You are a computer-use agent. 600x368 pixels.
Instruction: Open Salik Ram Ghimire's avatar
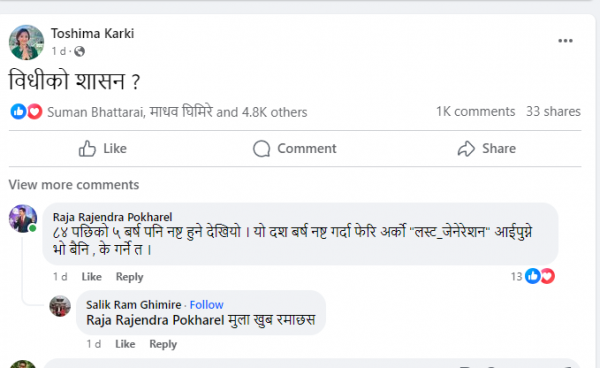click(60, 306)
